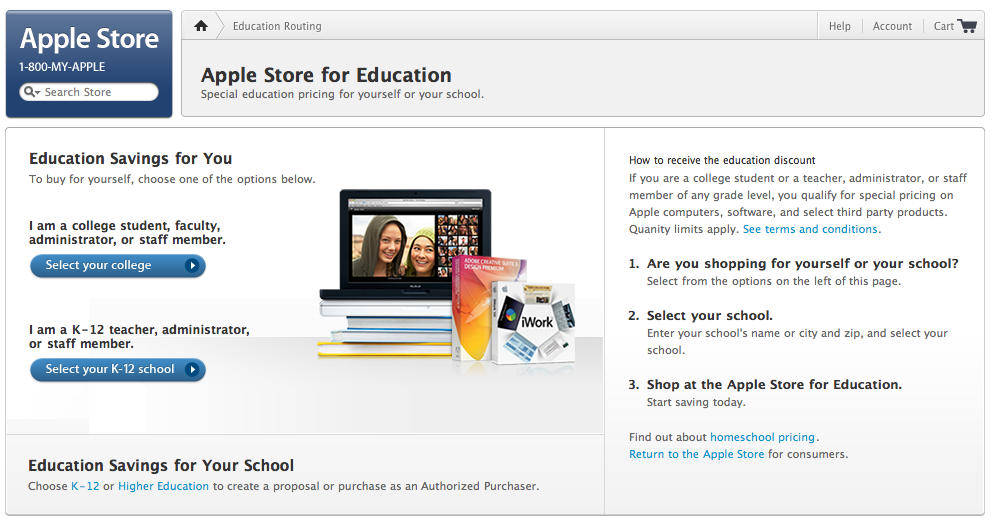This screenshot has width=996, height=521.
Task: Go to the home icon in breadcrumb
Action: [201, 26]
